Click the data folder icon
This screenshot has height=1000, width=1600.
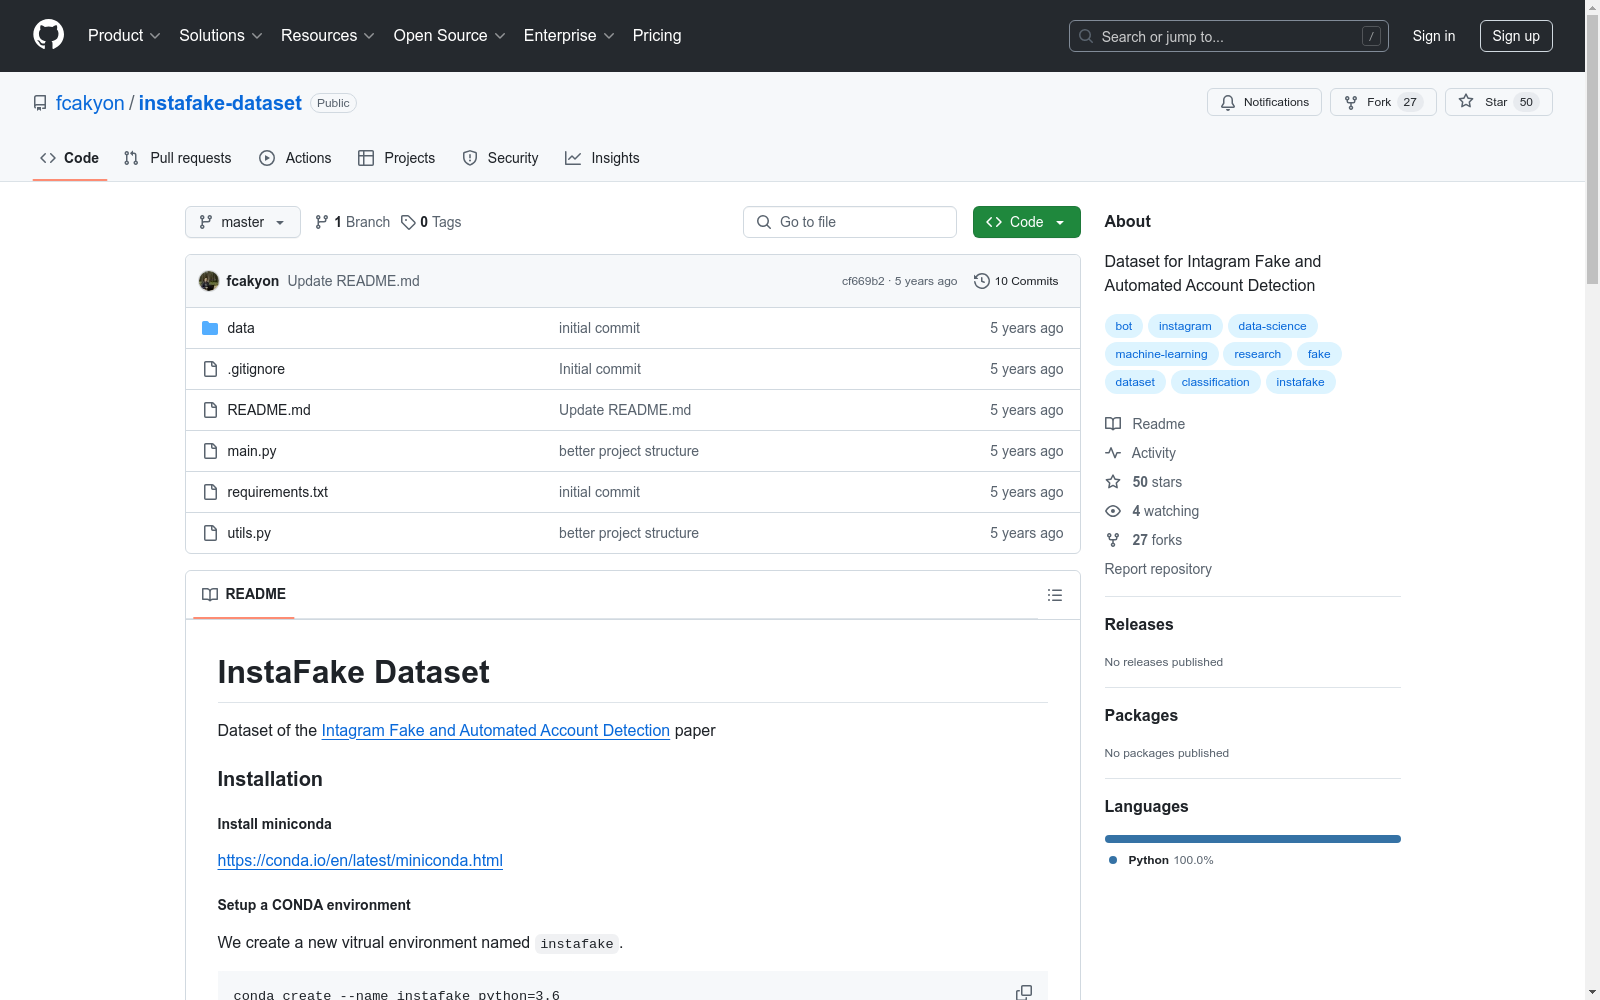pos(210,328)
